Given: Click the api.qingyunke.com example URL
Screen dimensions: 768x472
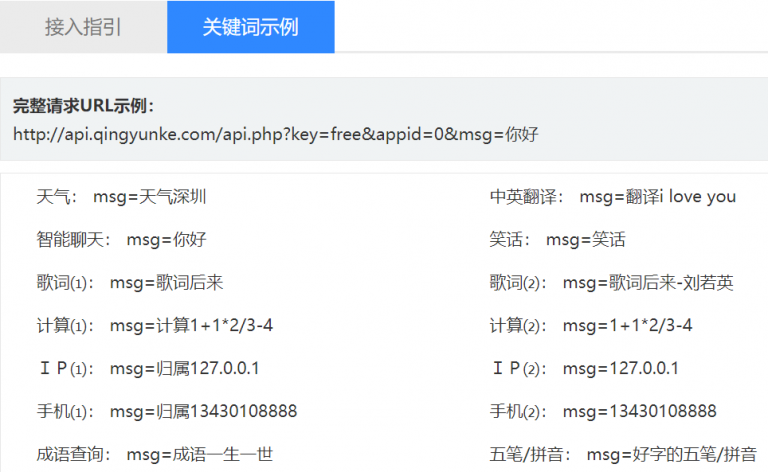Looking at the screenshot, I should (276, 133).
